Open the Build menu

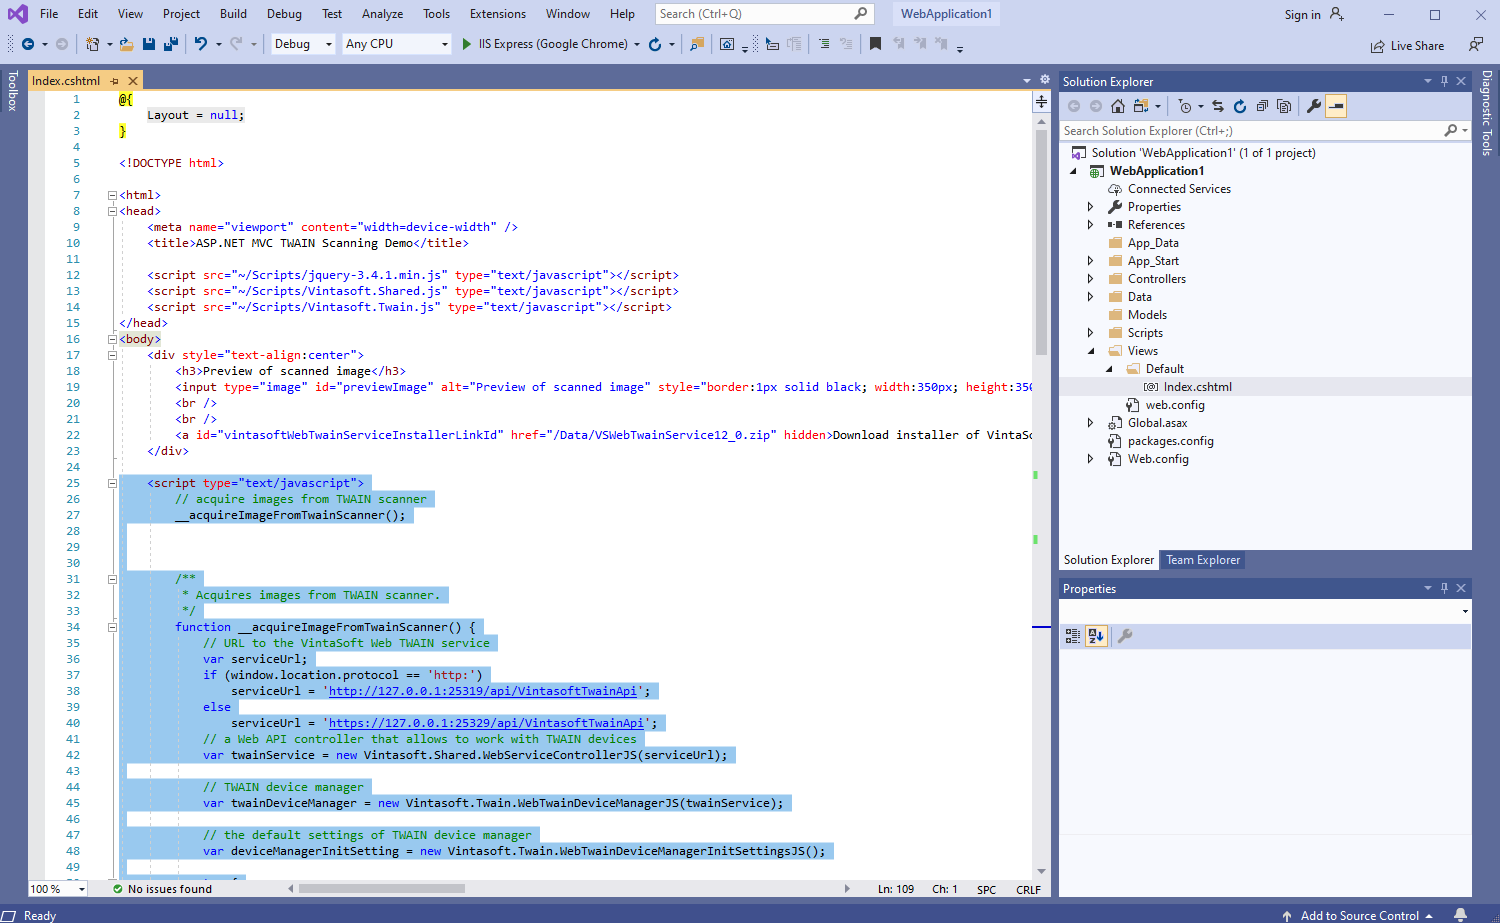[233, 14]
